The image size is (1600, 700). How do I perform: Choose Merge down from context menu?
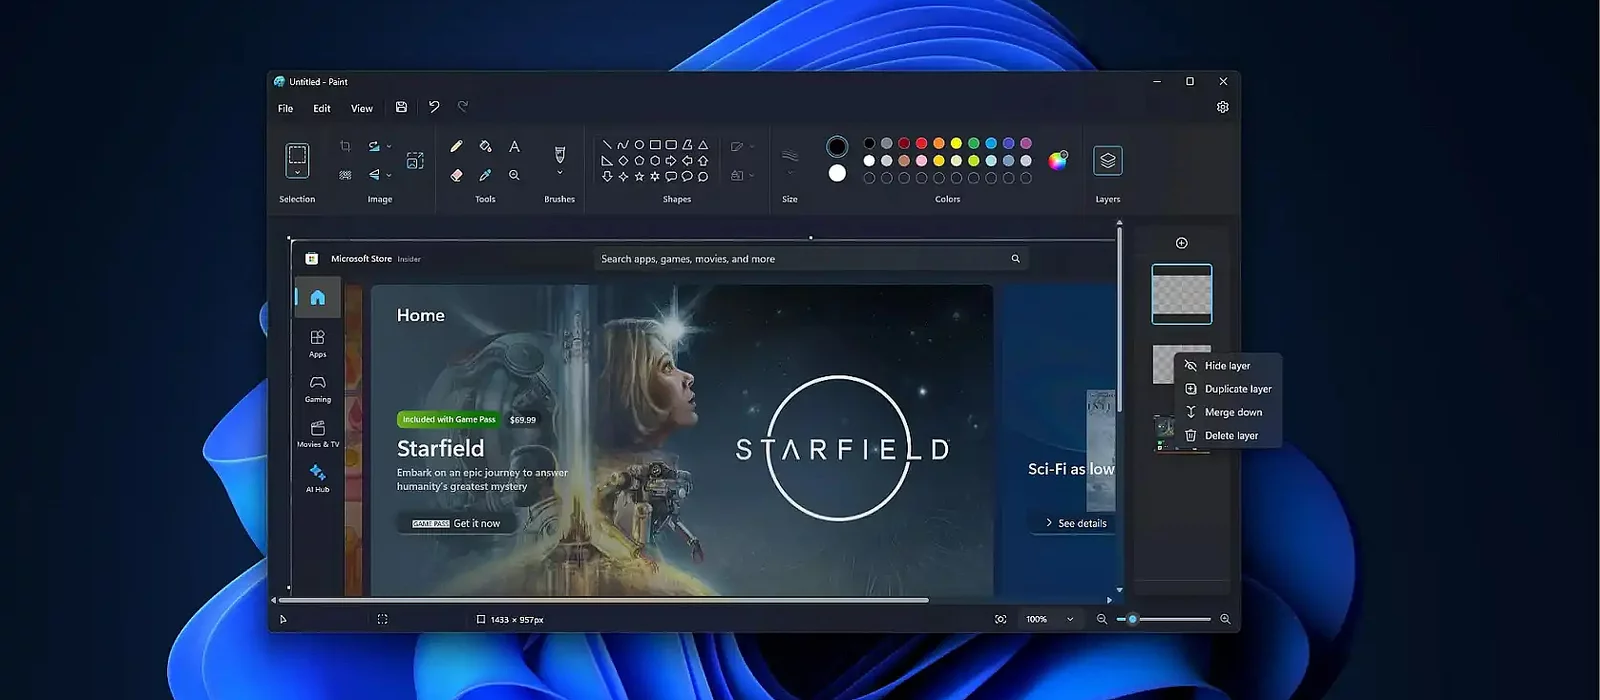1229,412
